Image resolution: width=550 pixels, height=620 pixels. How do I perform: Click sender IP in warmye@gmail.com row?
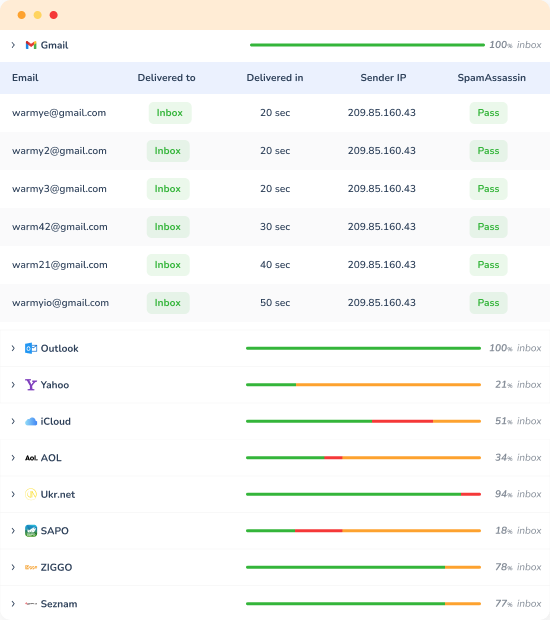coord(382,113)
